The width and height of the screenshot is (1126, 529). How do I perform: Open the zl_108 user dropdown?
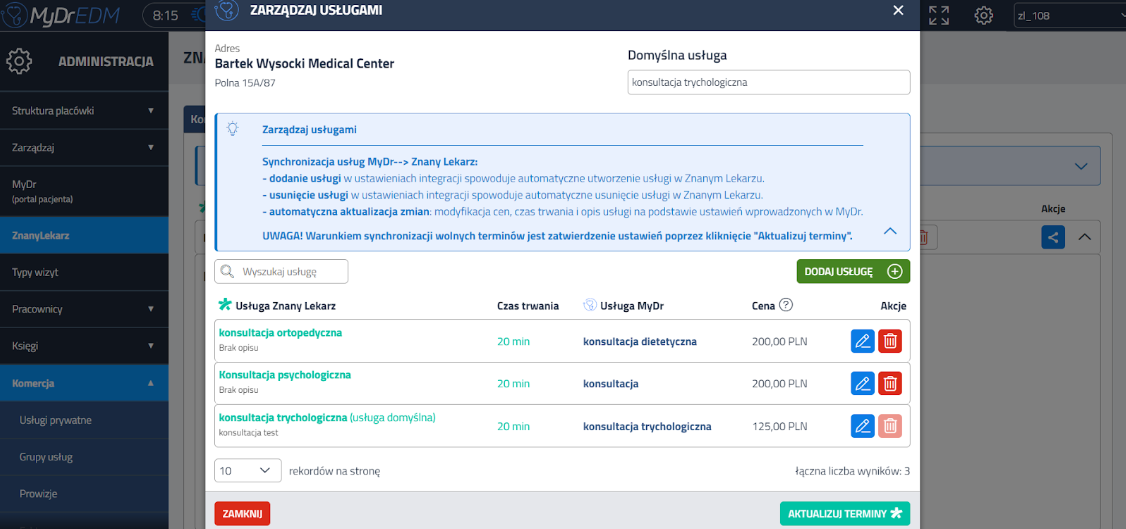(1069, 16)
